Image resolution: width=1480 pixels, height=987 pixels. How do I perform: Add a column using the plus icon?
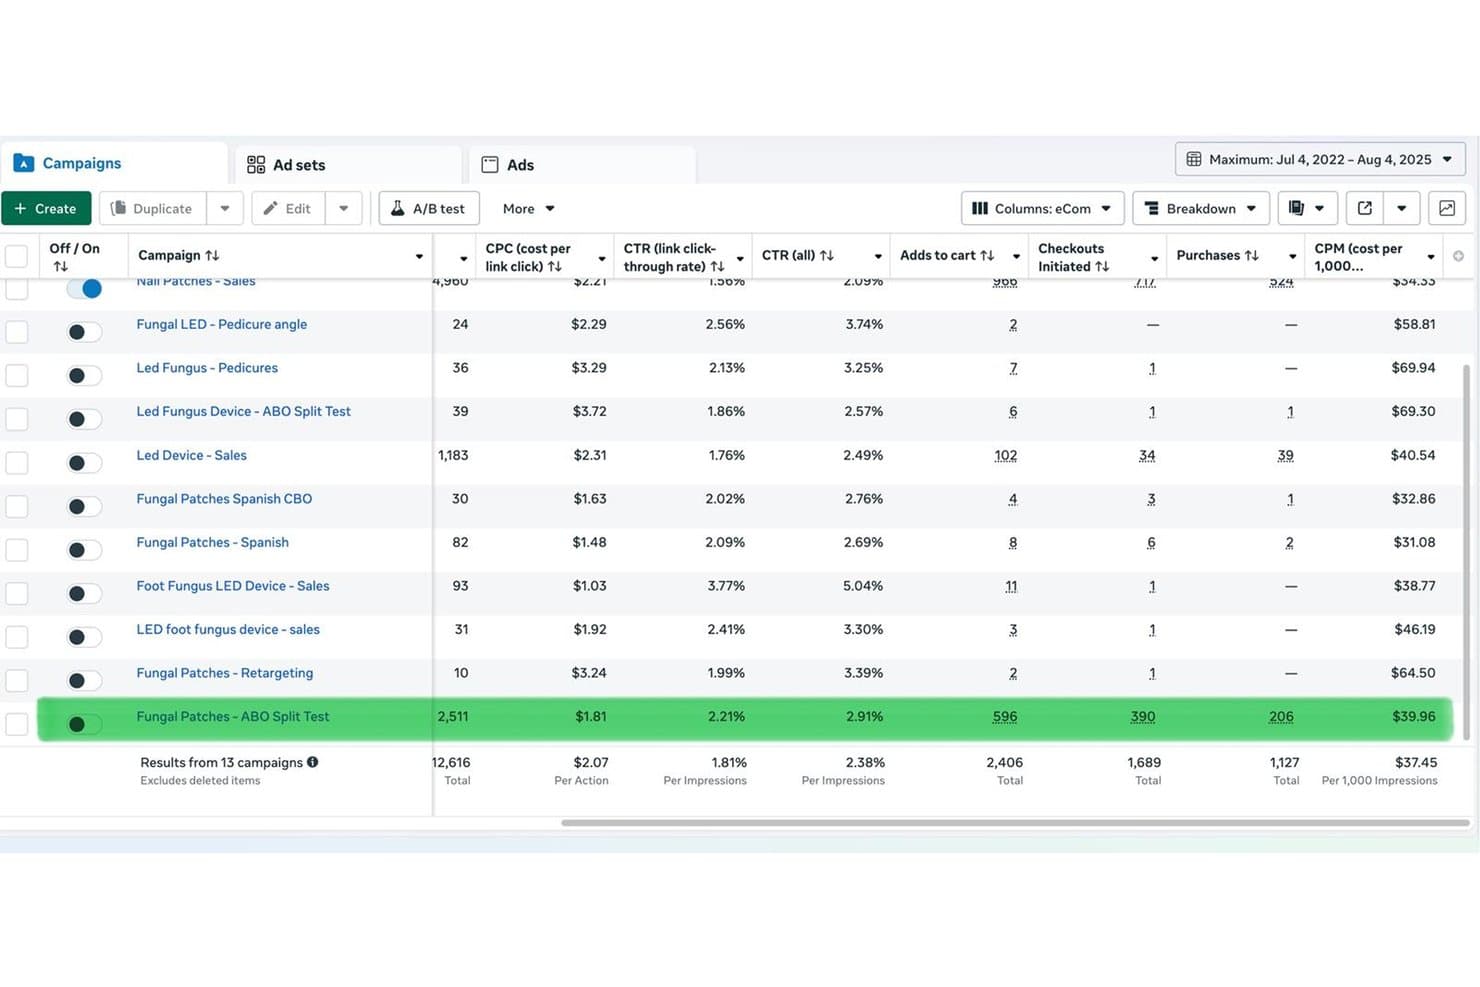point(1458,256)
